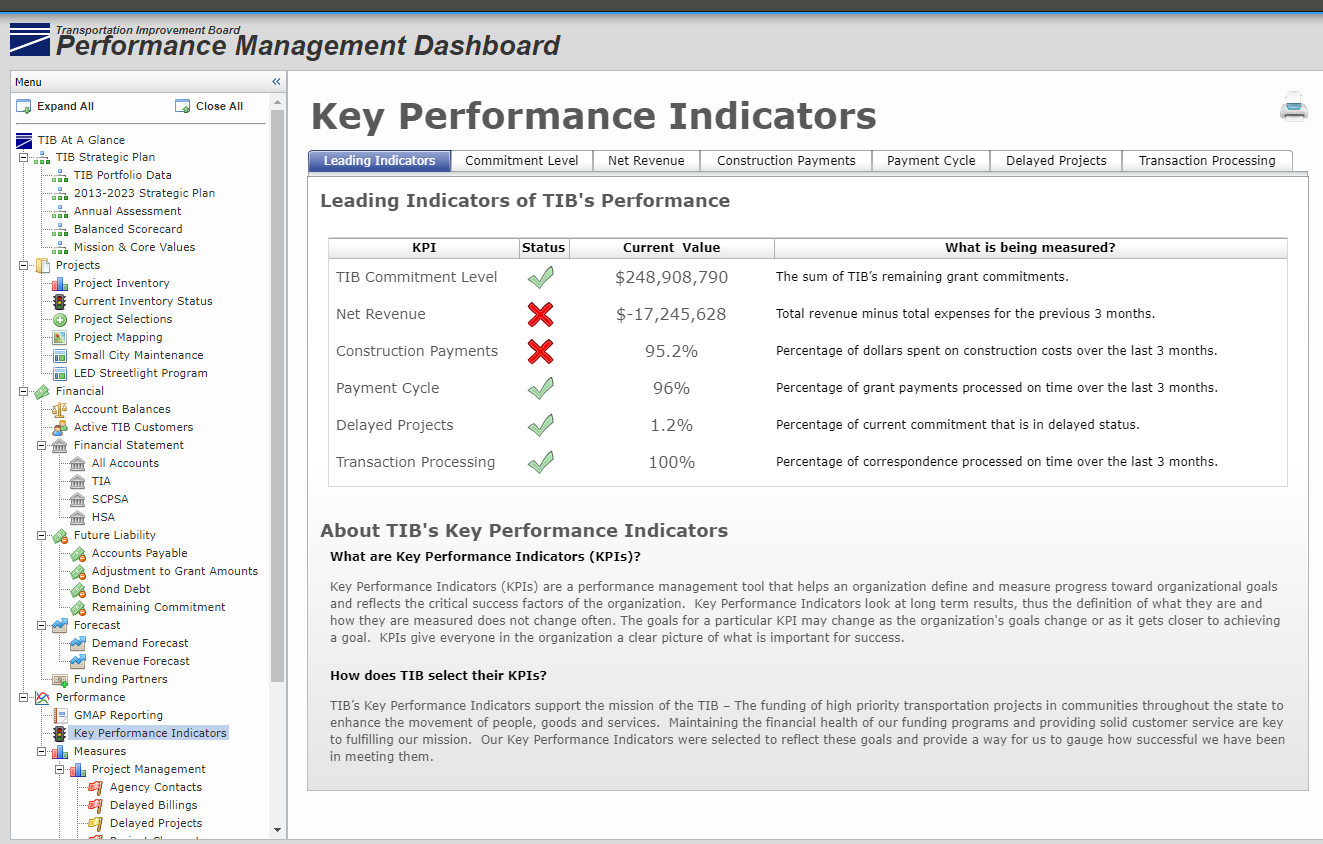Click the Payment Cycle KPI name in the table

pyautogui.click(x=388, y=388)
